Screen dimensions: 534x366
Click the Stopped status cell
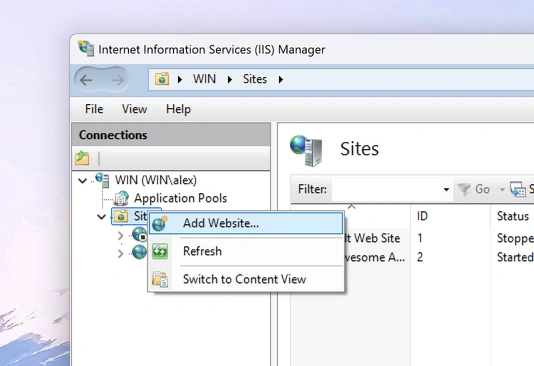point(515,238)
